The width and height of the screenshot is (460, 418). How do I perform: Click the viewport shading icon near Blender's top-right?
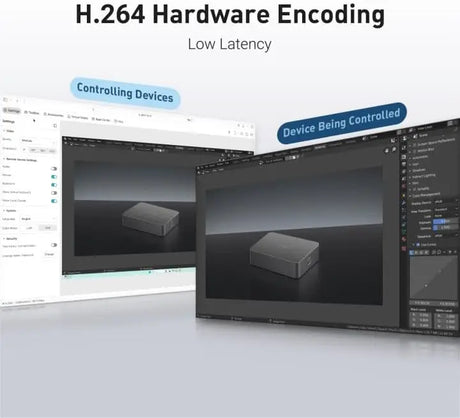pos(393,140)
